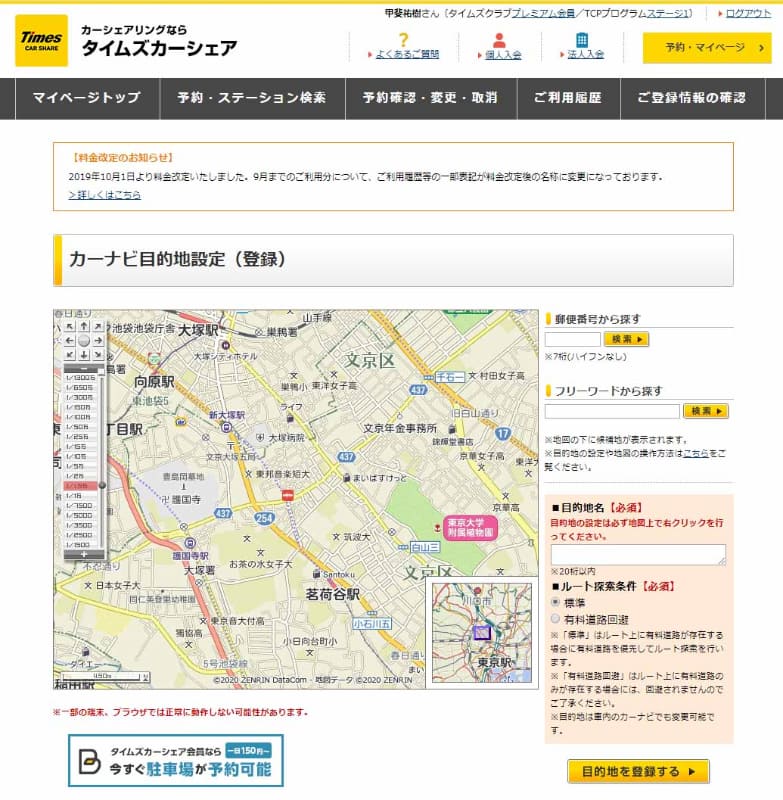783x800 pixels.
Task: Click the 東京大学附属植物園 pink label on map
Action: click(x=470, y=528)
